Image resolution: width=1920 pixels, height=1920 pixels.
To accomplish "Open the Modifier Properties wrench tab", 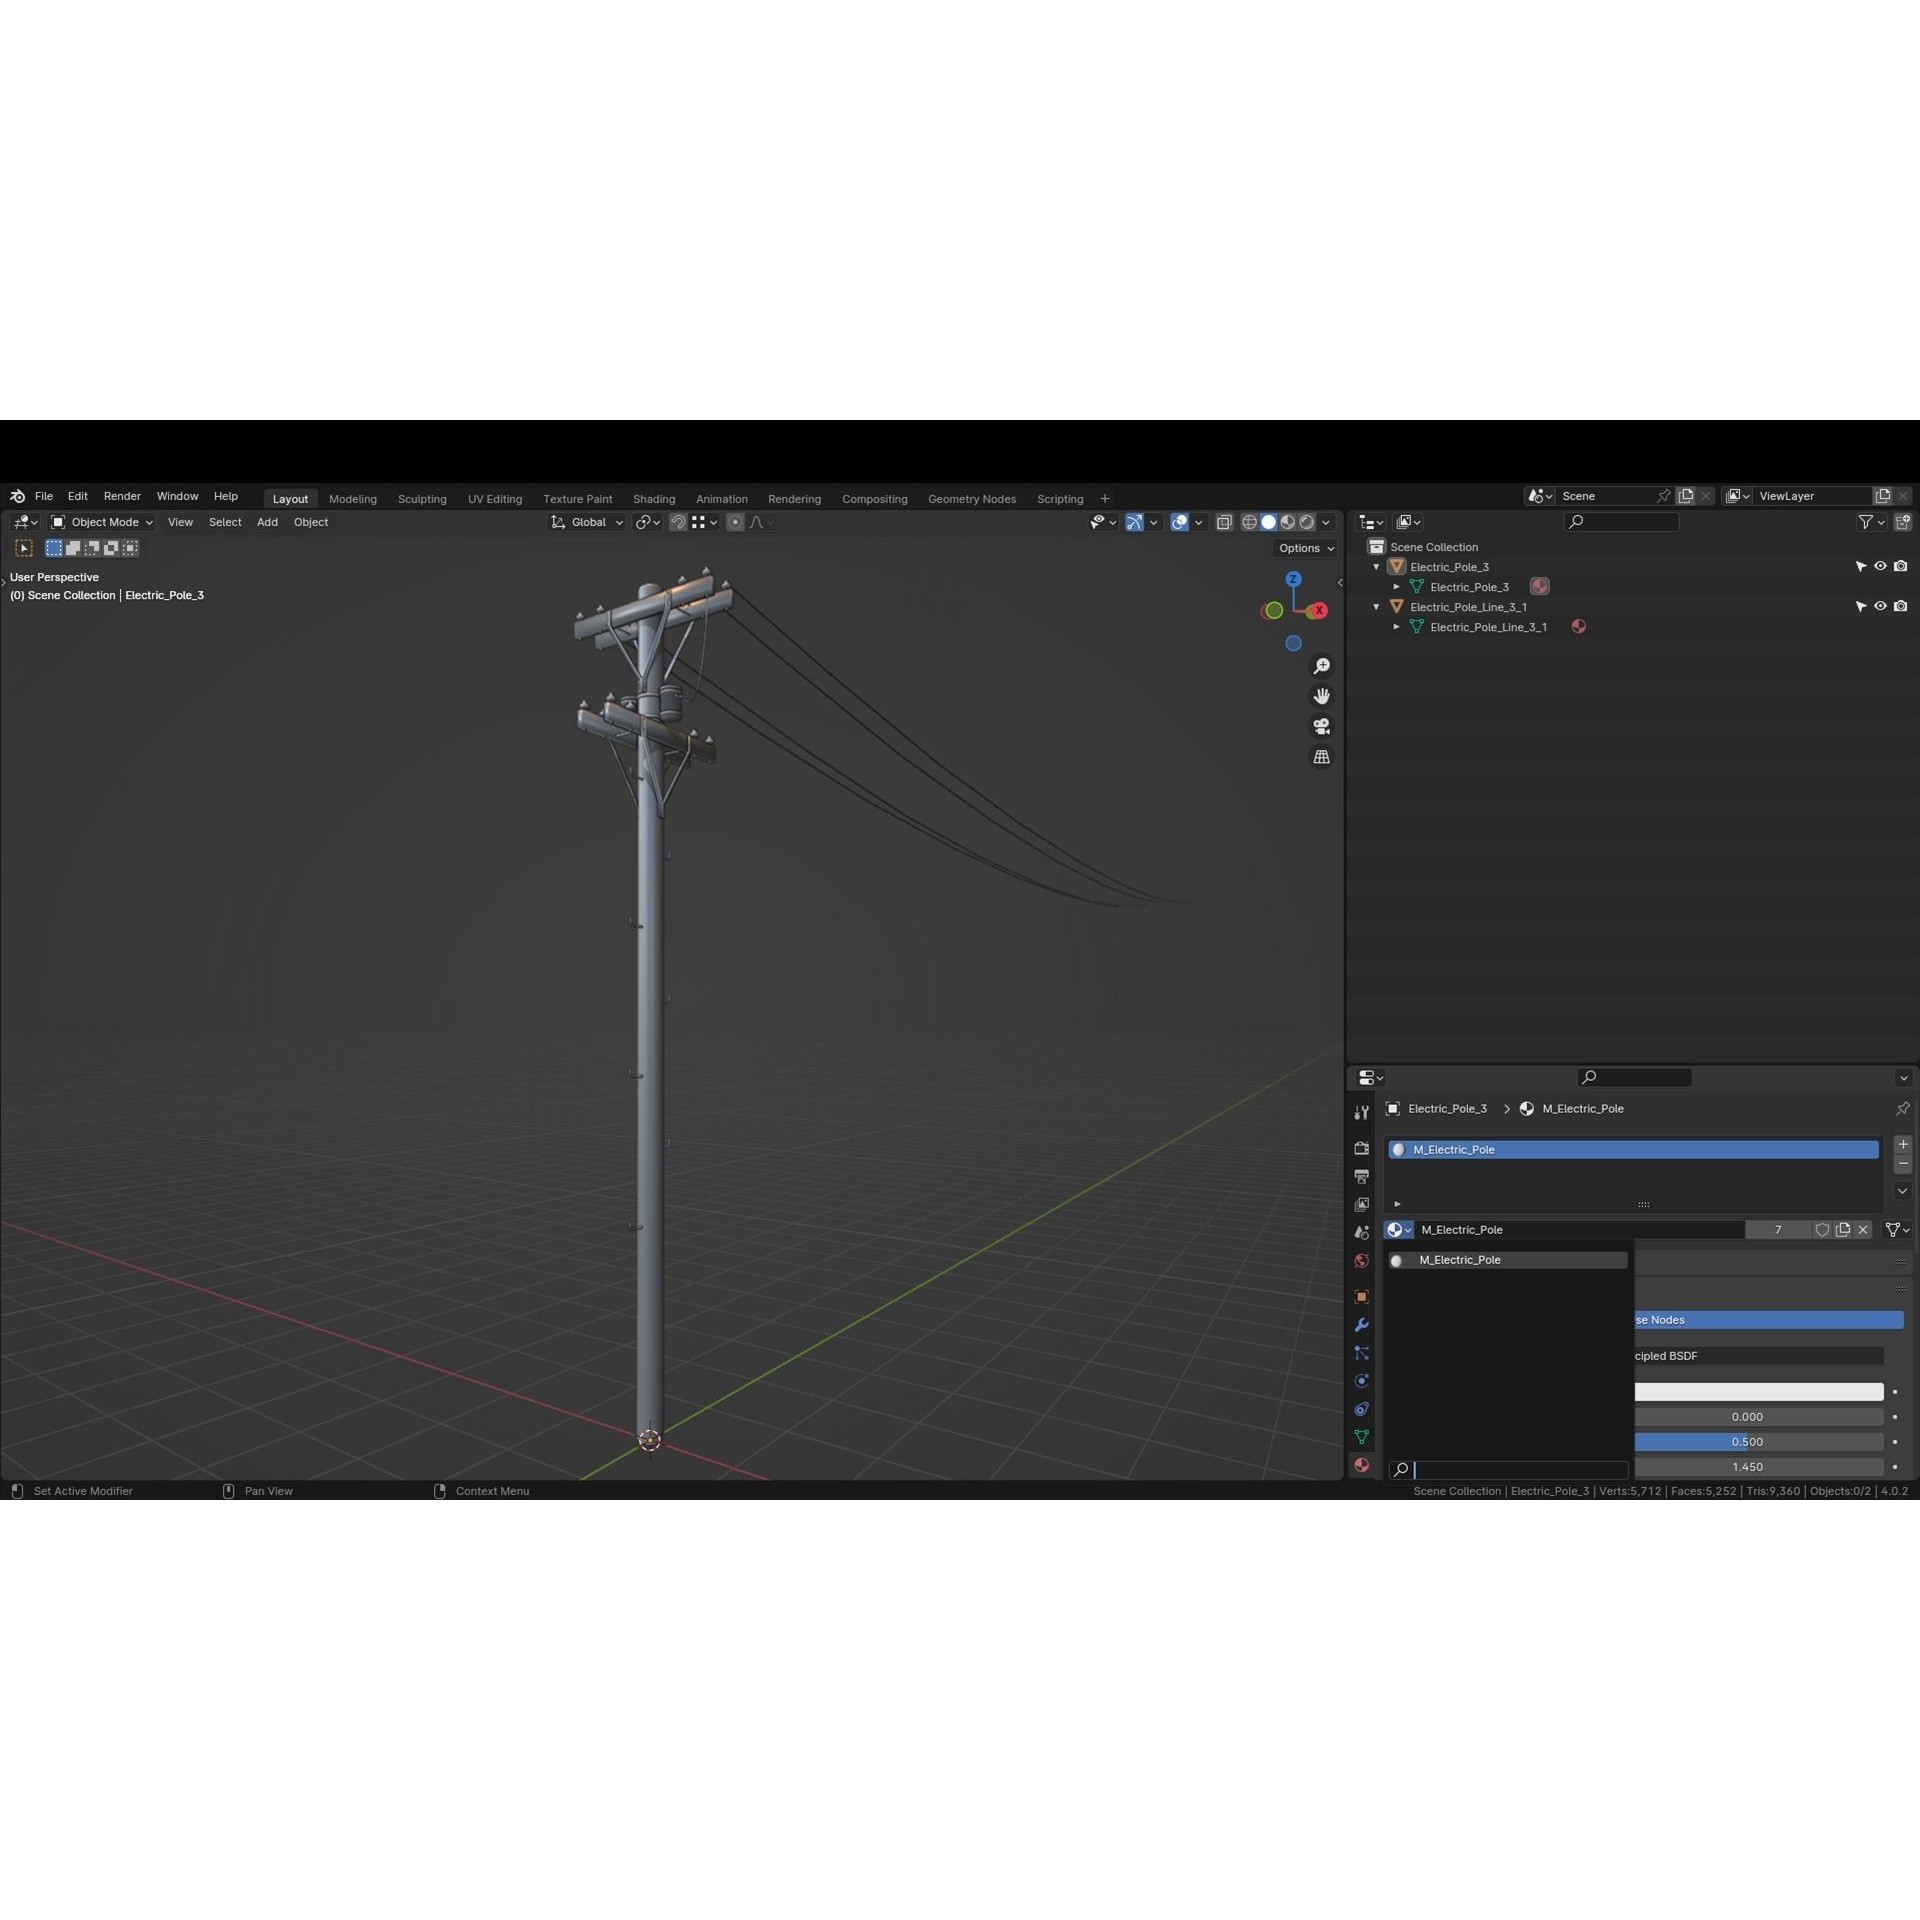I will click(x=1362, y=1325).
